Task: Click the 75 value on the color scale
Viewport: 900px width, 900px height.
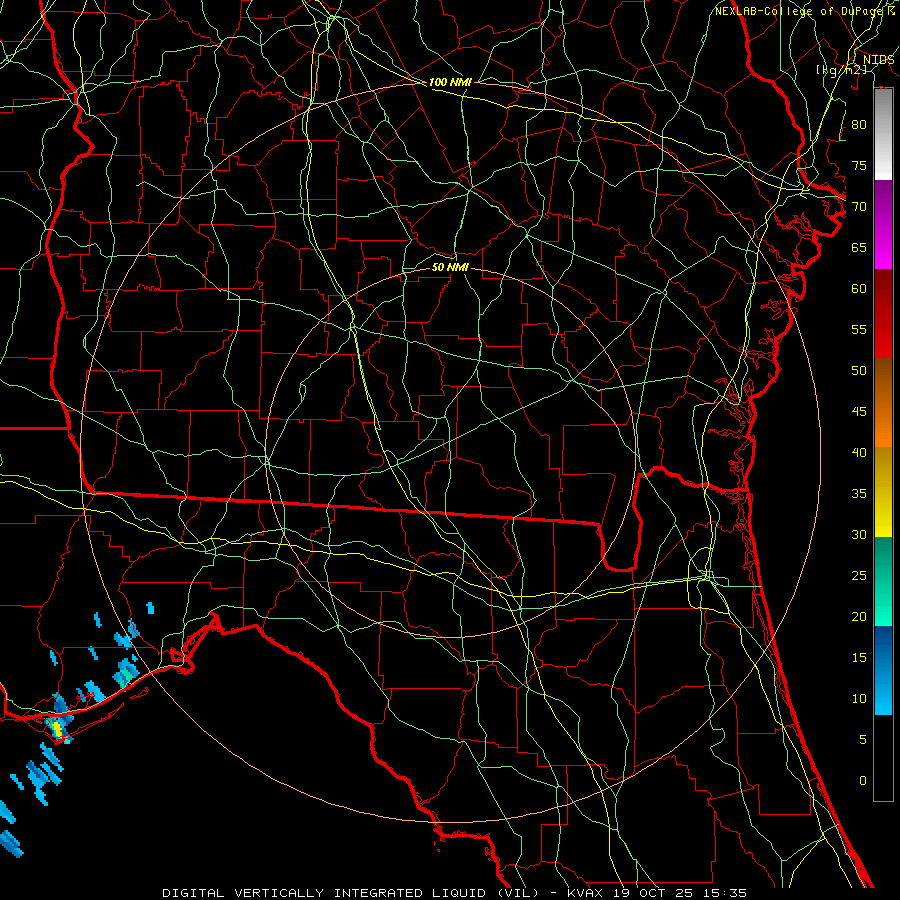Action: point(859,165)
